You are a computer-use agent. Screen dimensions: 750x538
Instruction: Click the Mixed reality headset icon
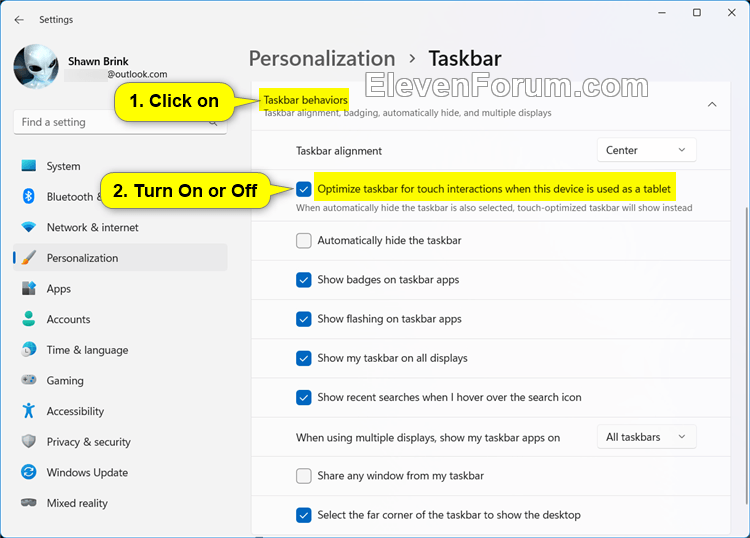pyautogui.click(x=29, y=503)
